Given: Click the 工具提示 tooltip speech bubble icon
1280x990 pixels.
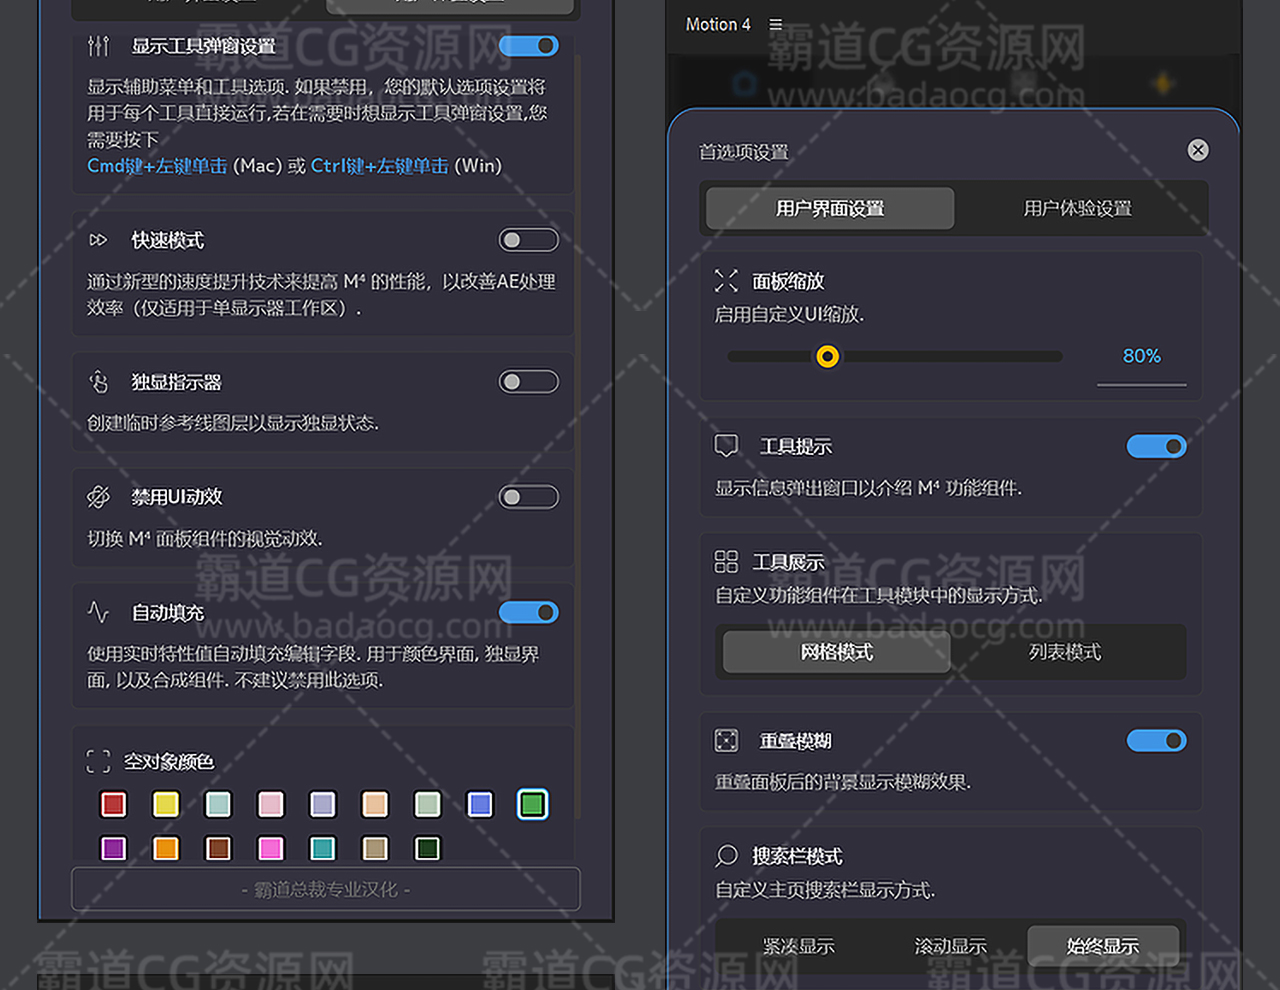Looking at the screenshot, I should [x=726, y=446].
